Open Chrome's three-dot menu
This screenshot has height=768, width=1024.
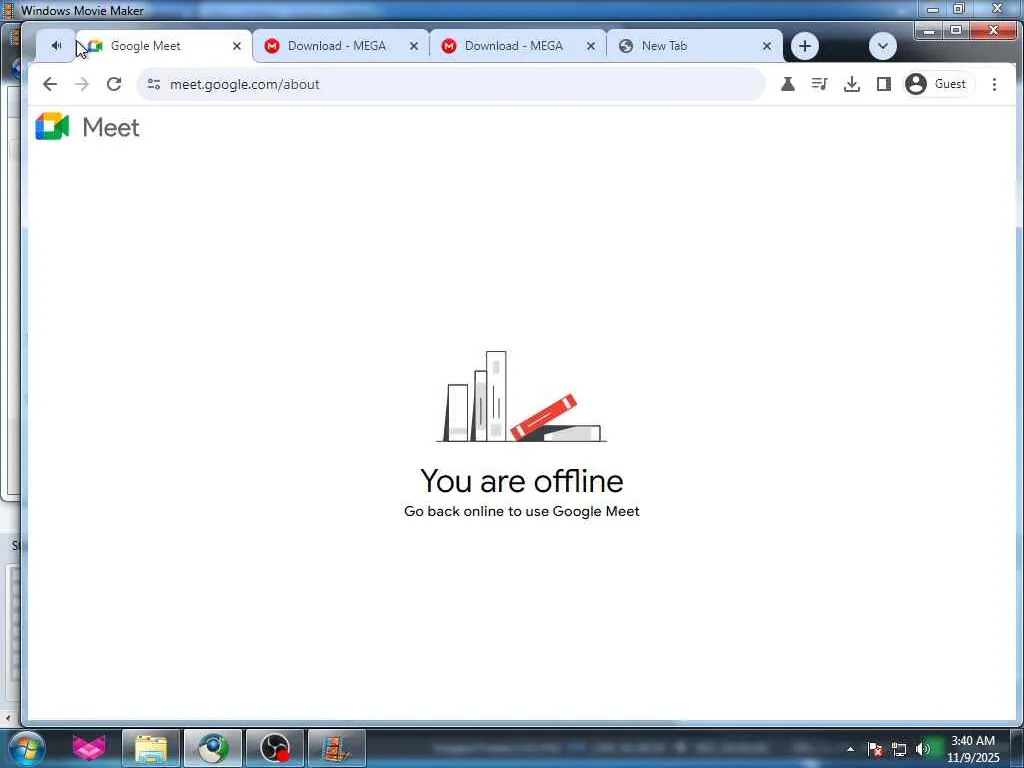coord(994,84)
